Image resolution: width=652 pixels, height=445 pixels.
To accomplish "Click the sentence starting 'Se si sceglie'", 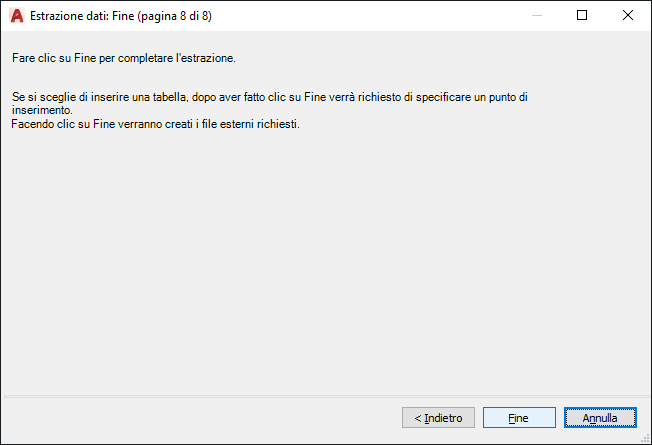I will (x=200, y=97).
